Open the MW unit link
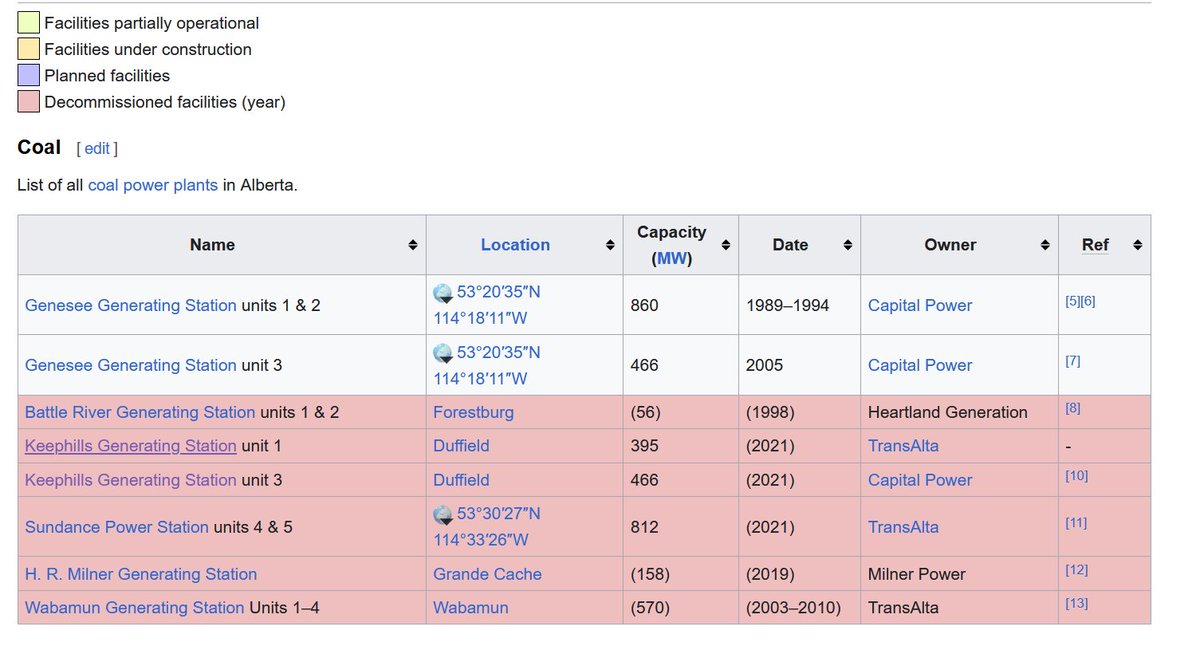Viewport: 1200px width, 646px height. point(671,258)
